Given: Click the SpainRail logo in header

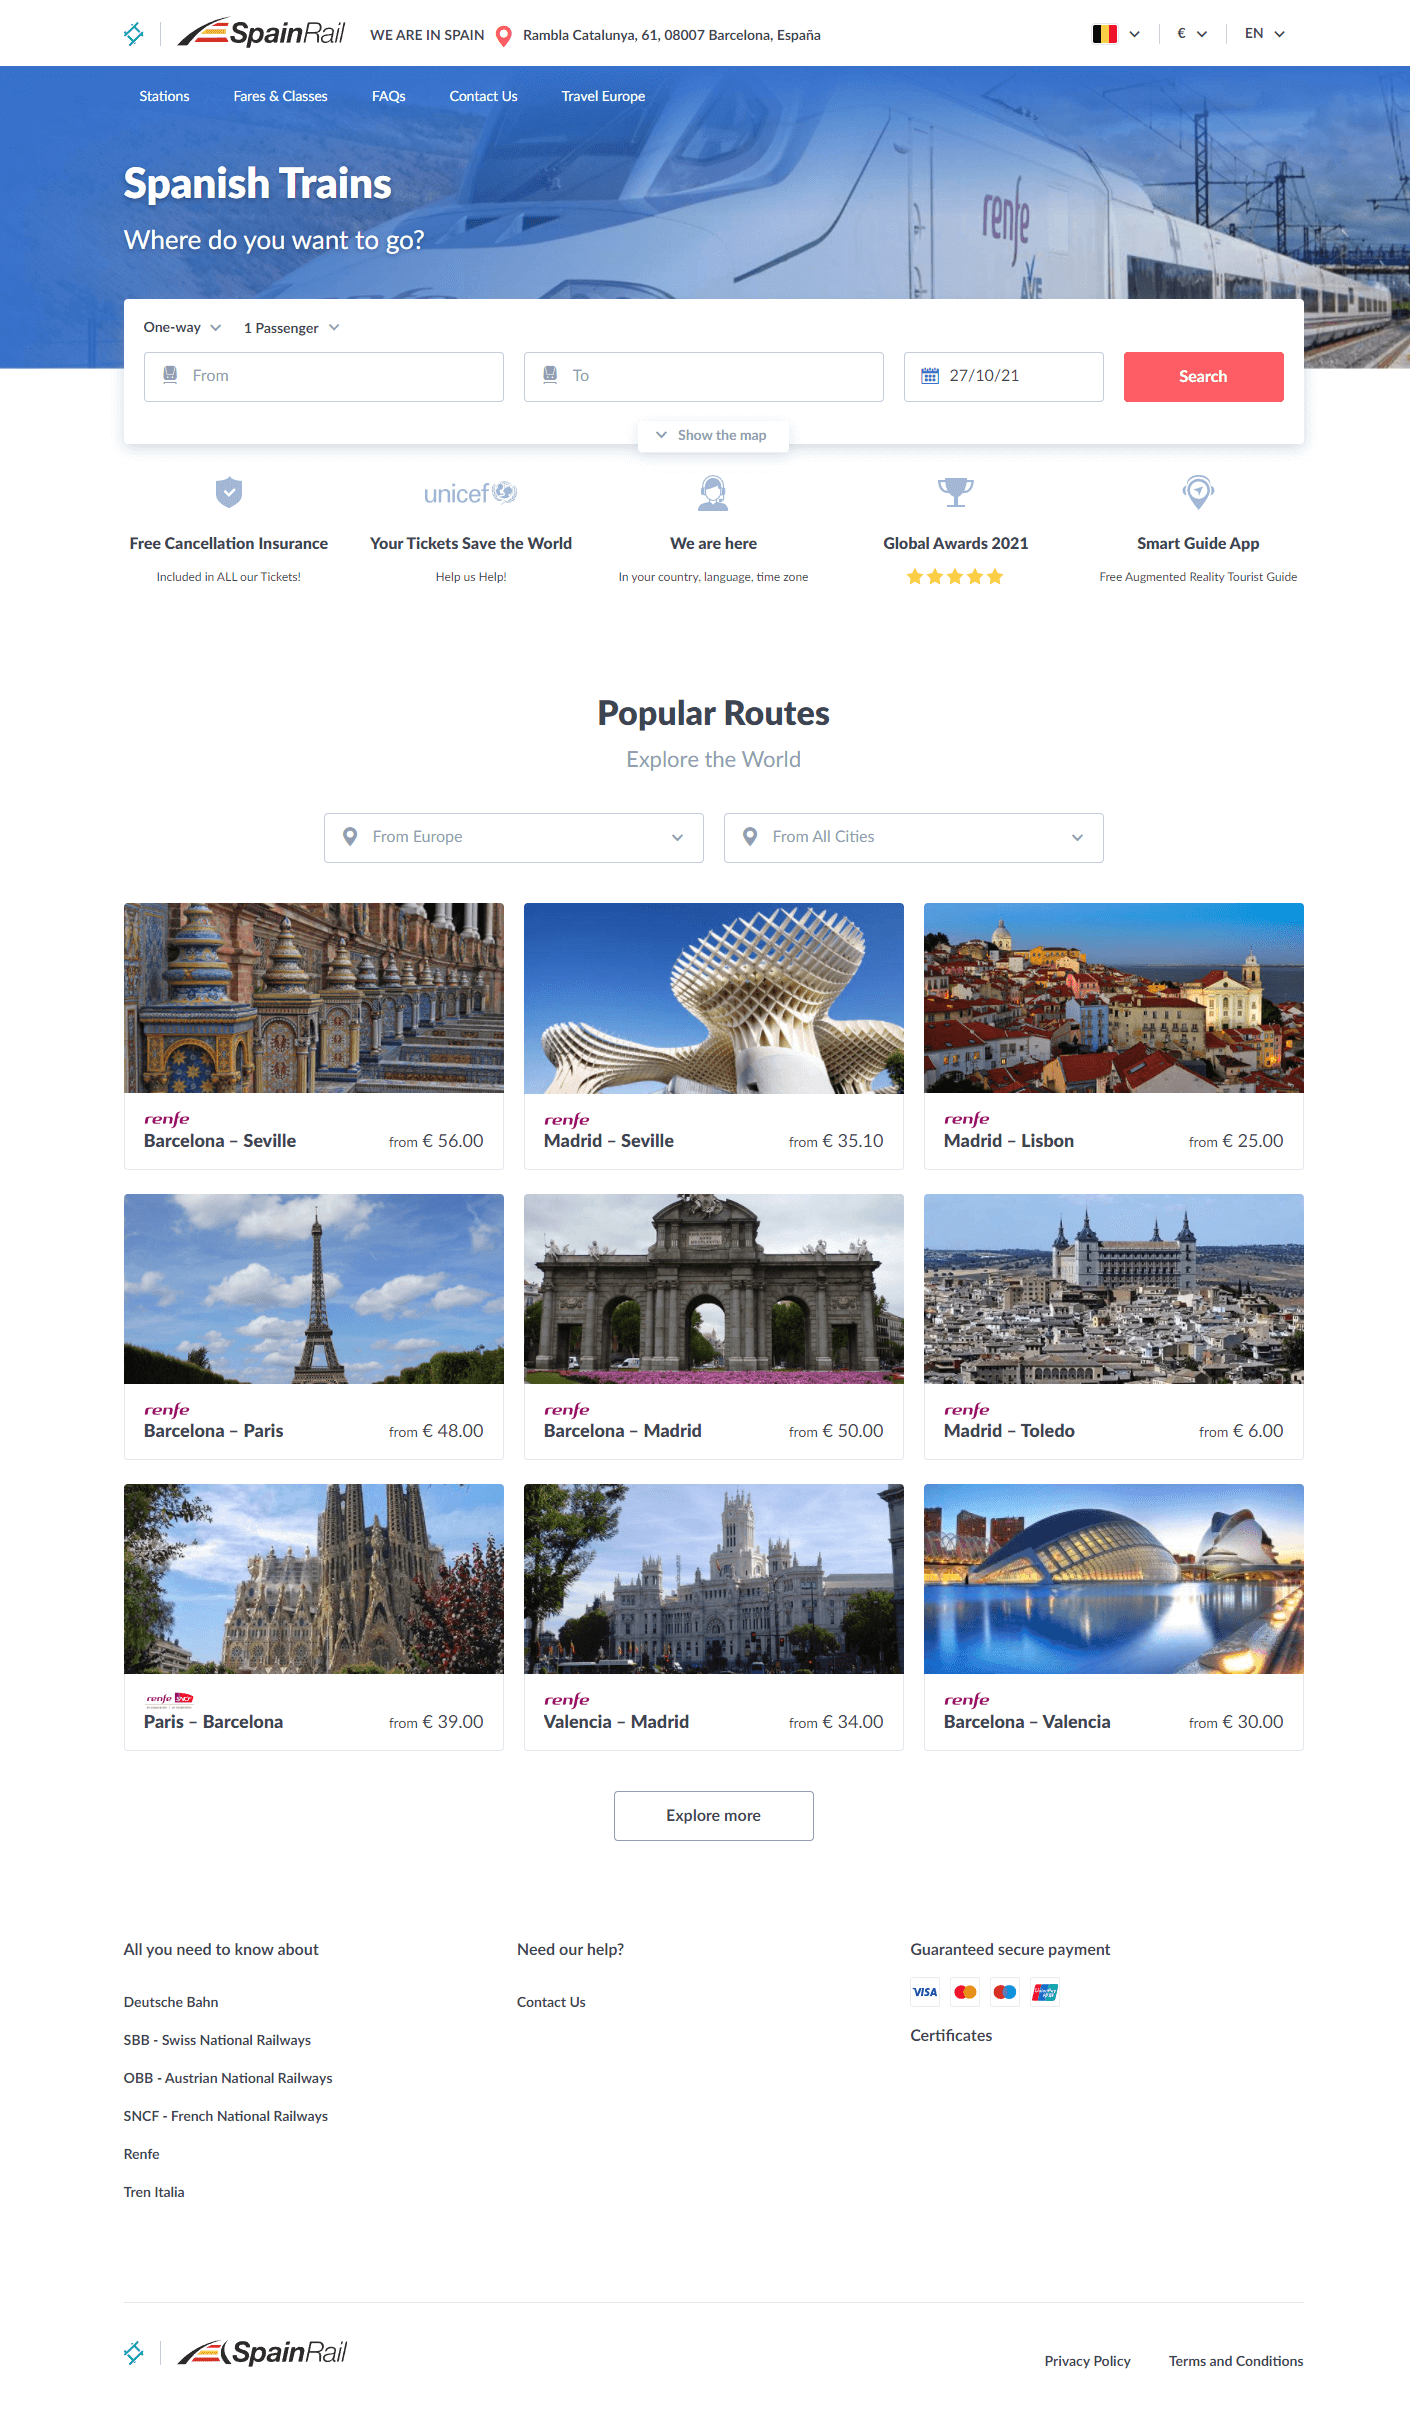Looking at the screenshot, I should [x=261, y=34].
